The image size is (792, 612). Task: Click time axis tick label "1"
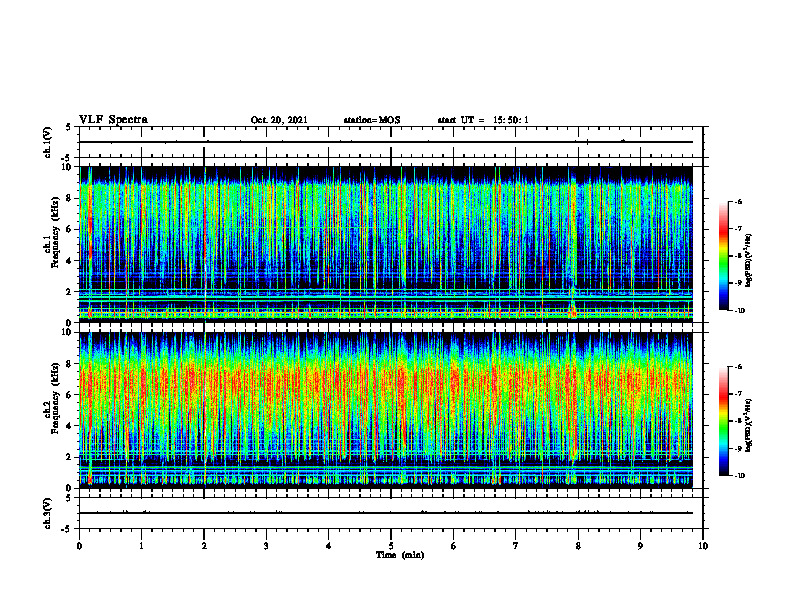141,546
